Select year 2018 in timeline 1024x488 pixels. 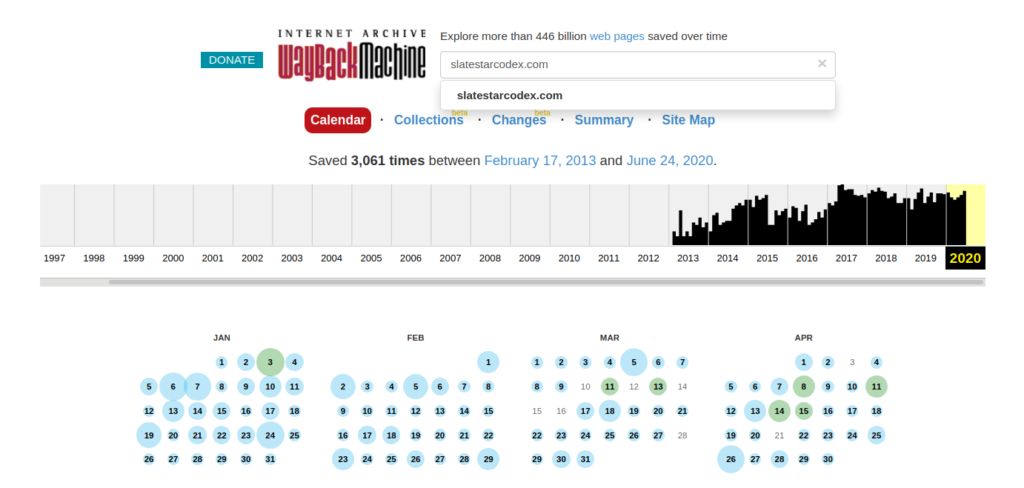(x=886, y=258)
